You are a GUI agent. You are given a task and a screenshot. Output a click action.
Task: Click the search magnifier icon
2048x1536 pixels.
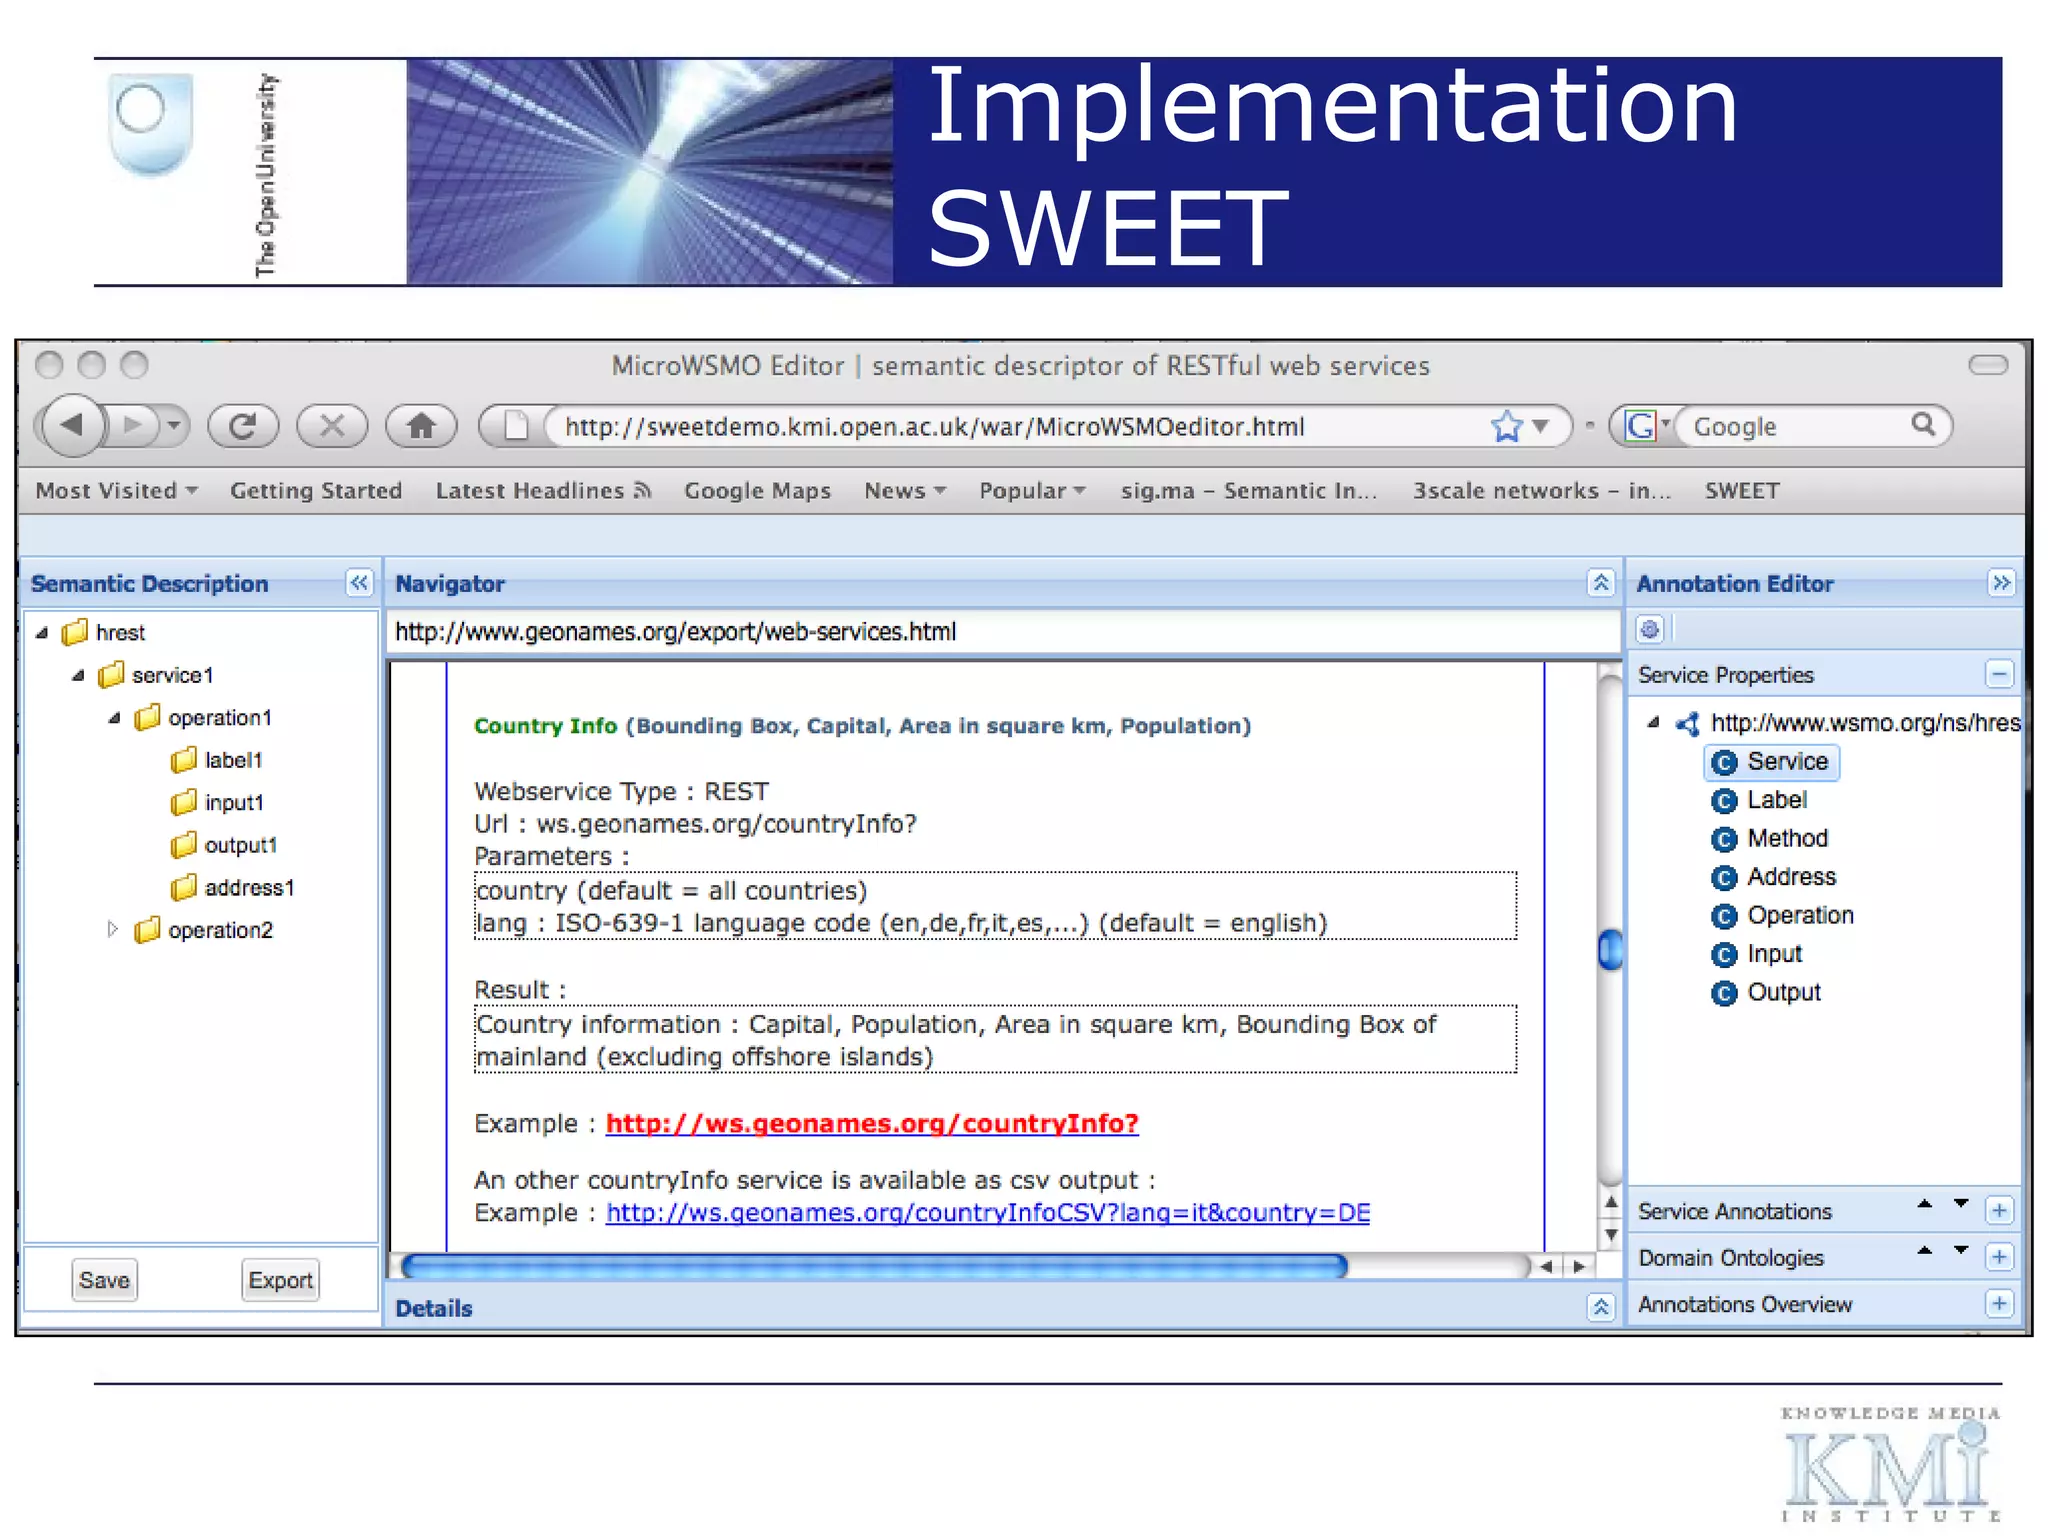click(x=1923, y=425)
